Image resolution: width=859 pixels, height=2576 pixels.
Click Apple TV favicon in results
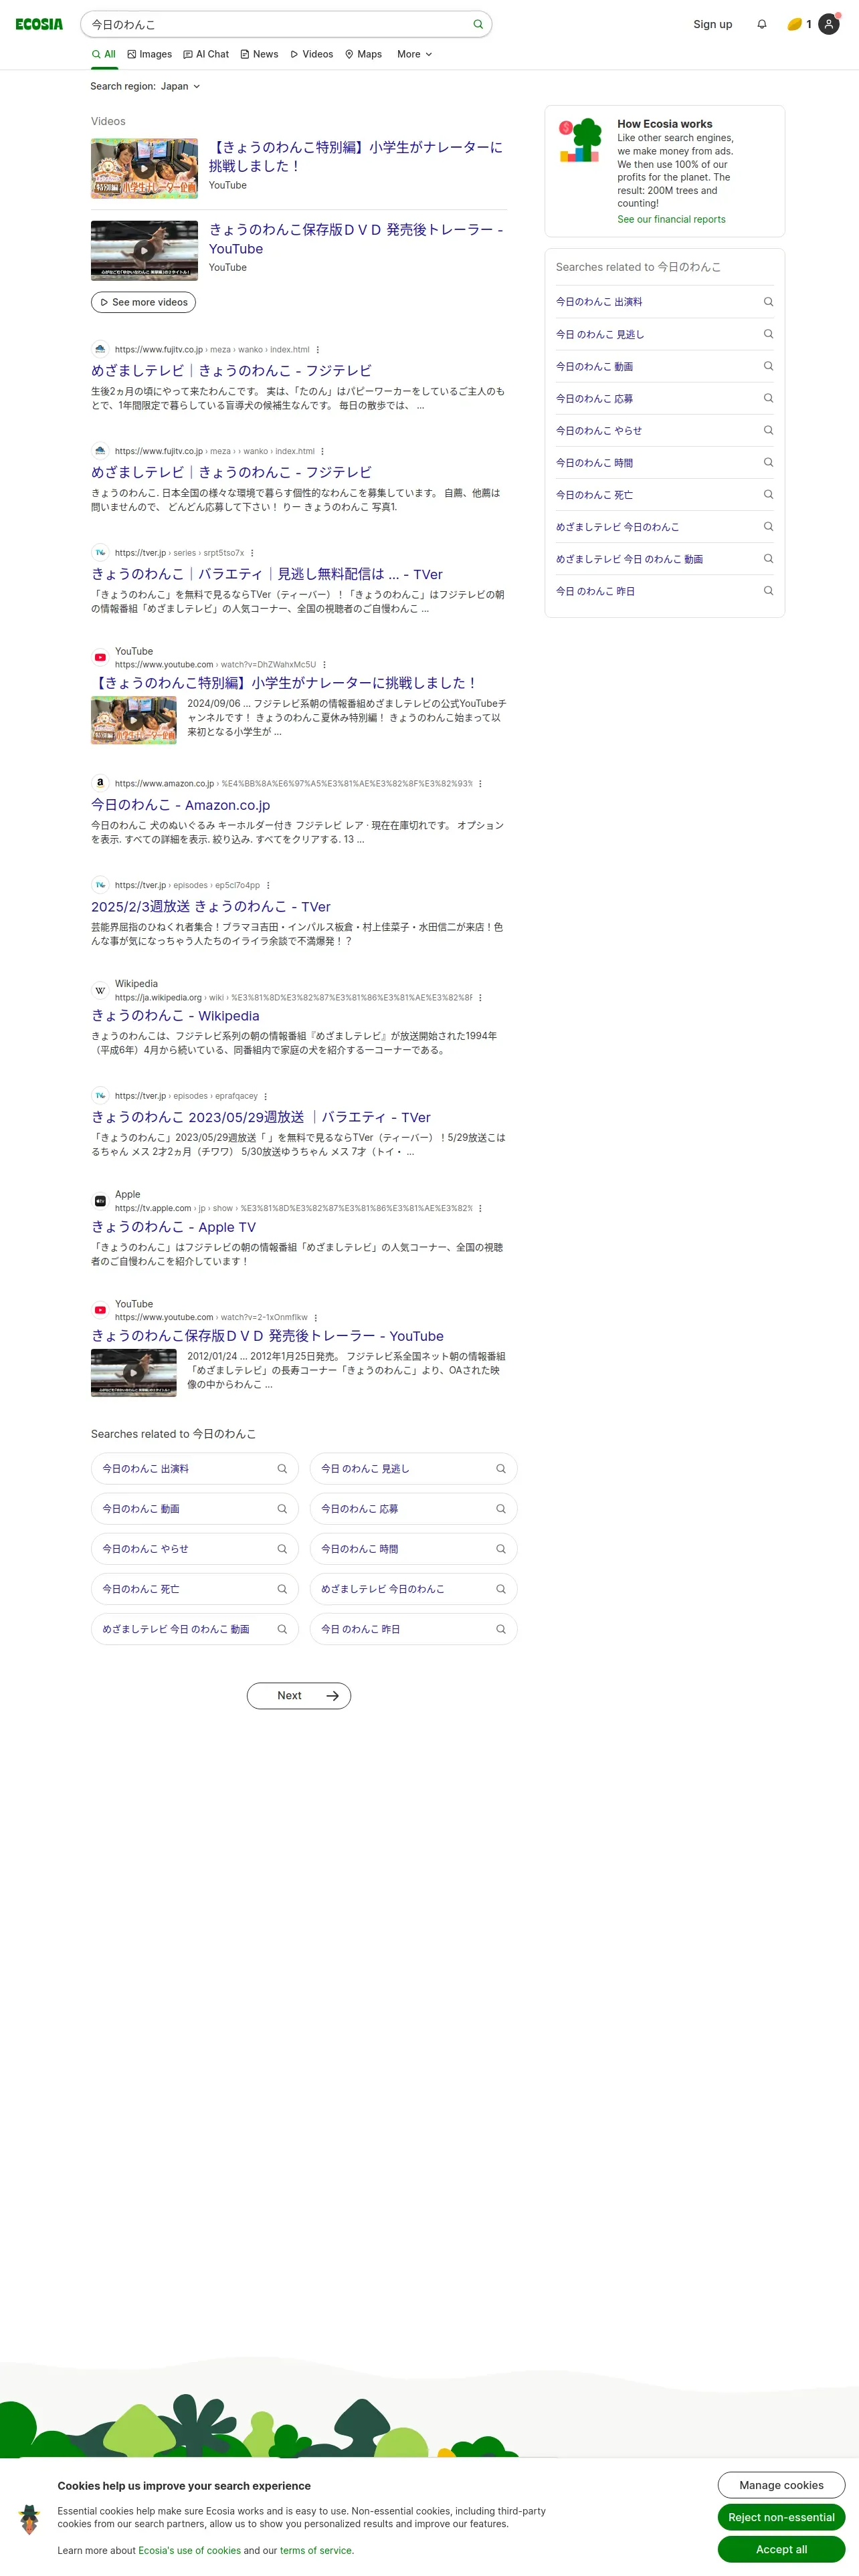[100, 1202]
